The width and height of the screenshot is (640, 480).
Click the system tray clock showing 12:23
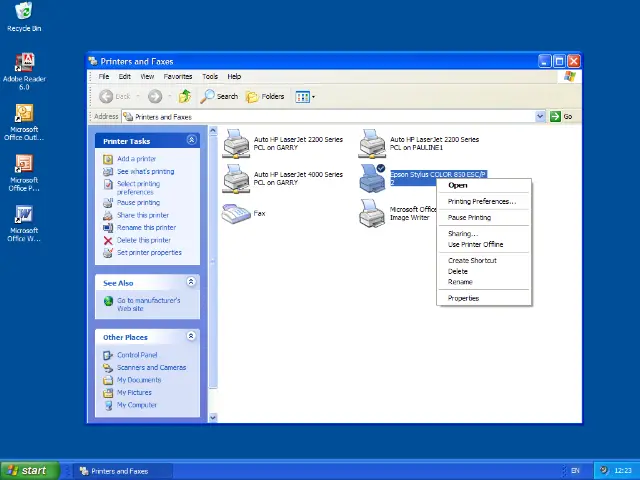[x=623, y=471]
